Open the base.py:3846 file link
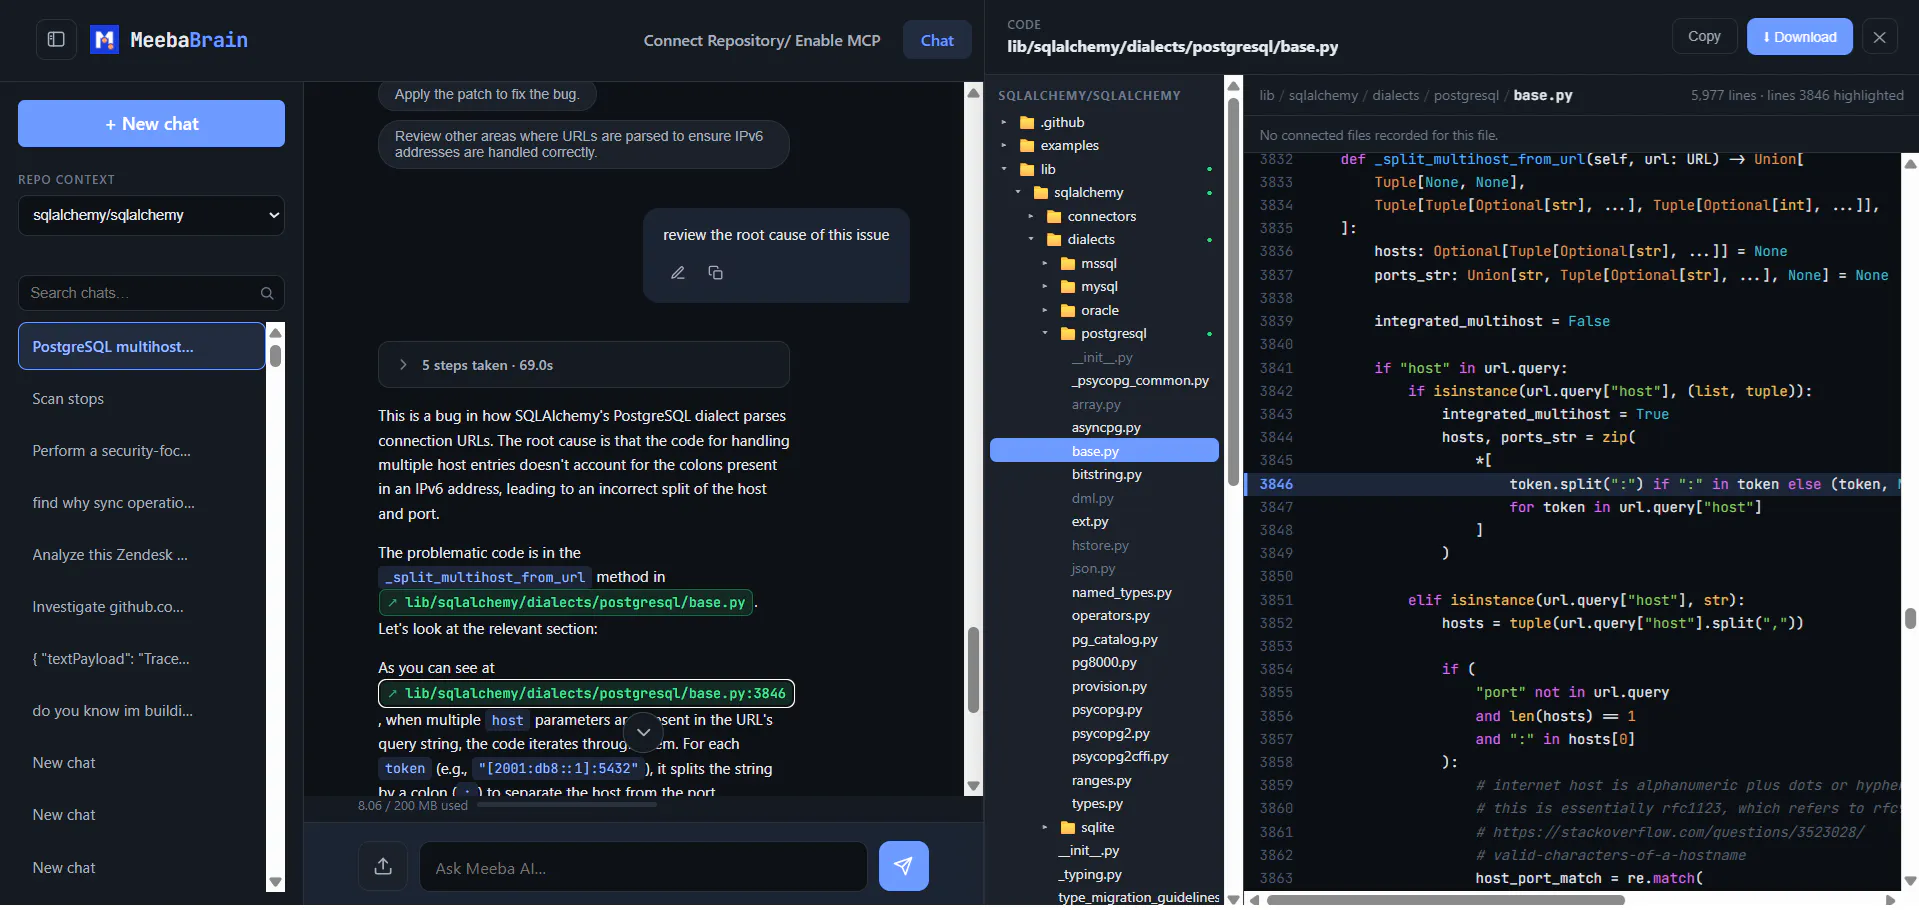The width and height of the screenshot is (1919, 910). tap(586, 693)
